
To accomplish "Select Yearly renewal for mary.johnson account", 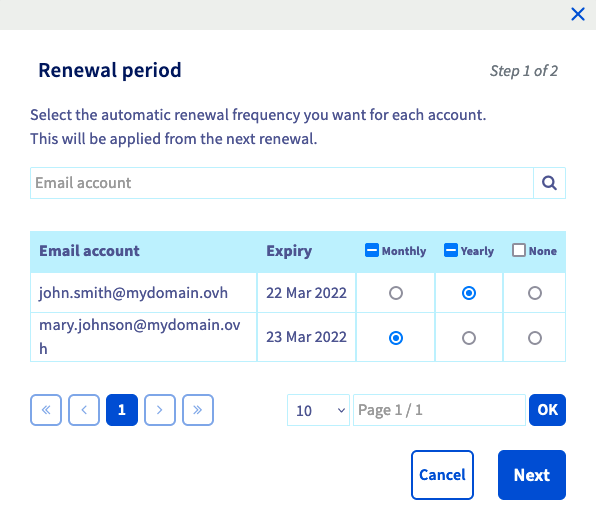I will coord(469,338).
